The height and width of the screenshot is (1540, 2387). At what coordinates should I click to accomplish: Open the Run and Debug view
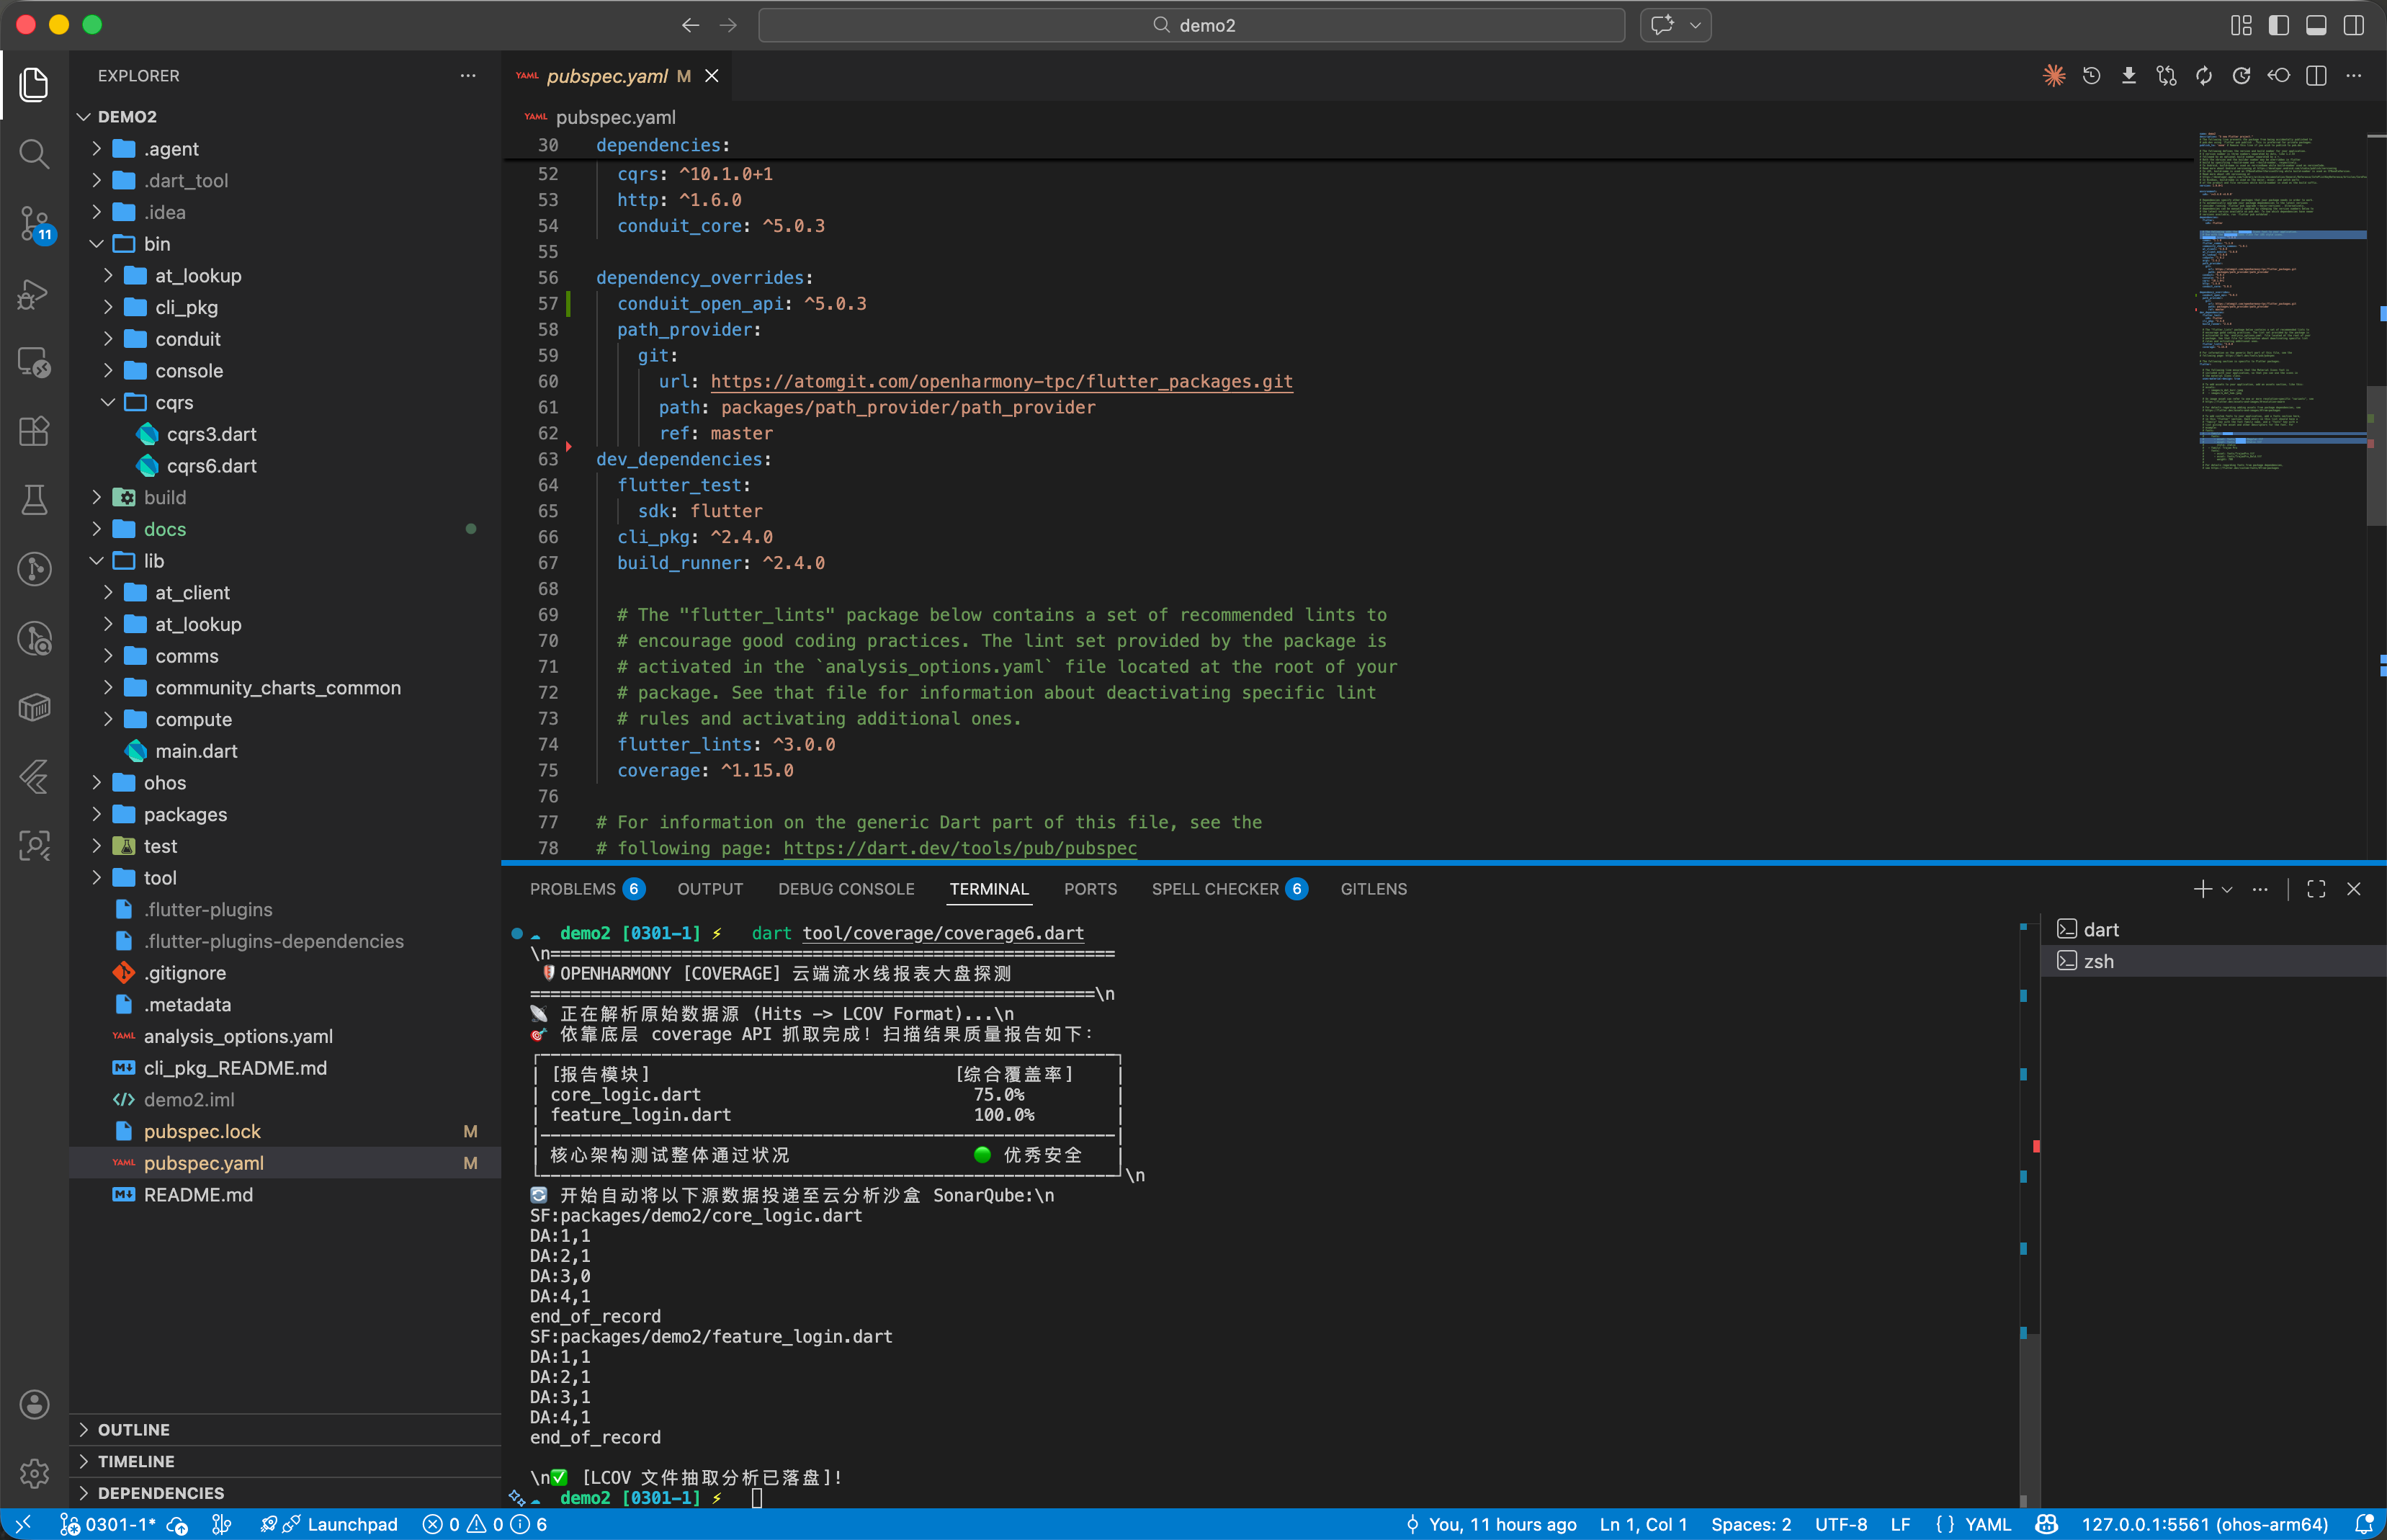pos(34,293)
